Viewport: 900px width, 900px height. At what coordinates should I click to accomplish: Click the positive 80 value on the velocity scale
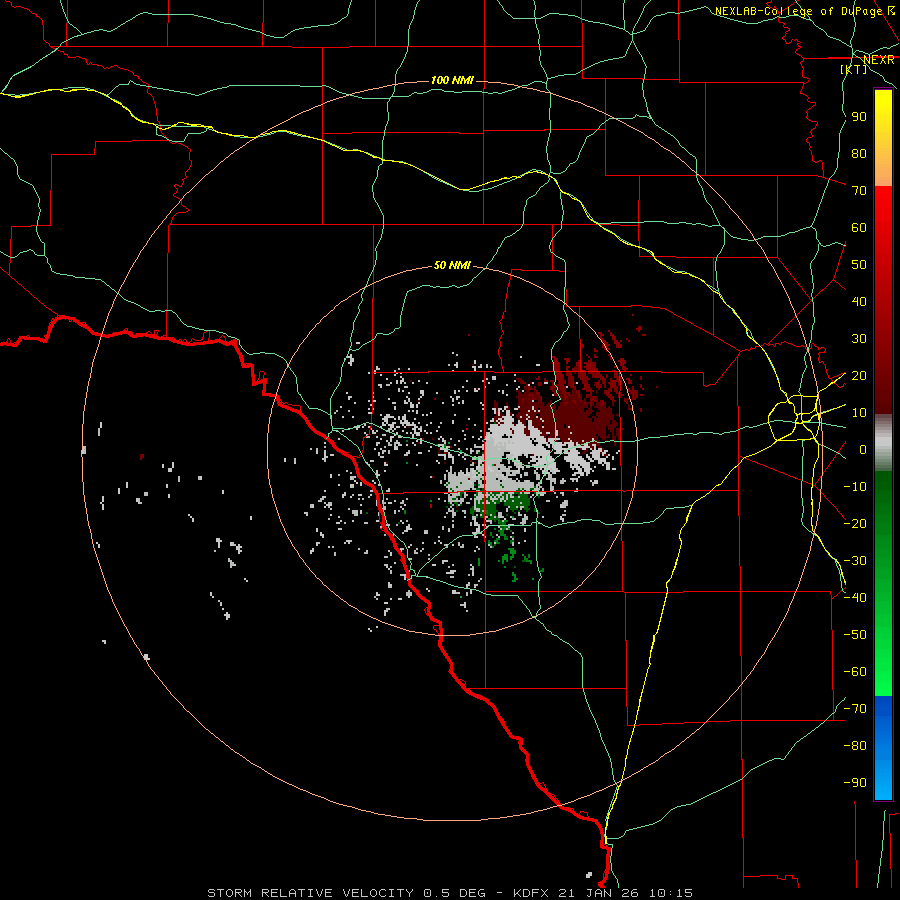coord(859,153)
